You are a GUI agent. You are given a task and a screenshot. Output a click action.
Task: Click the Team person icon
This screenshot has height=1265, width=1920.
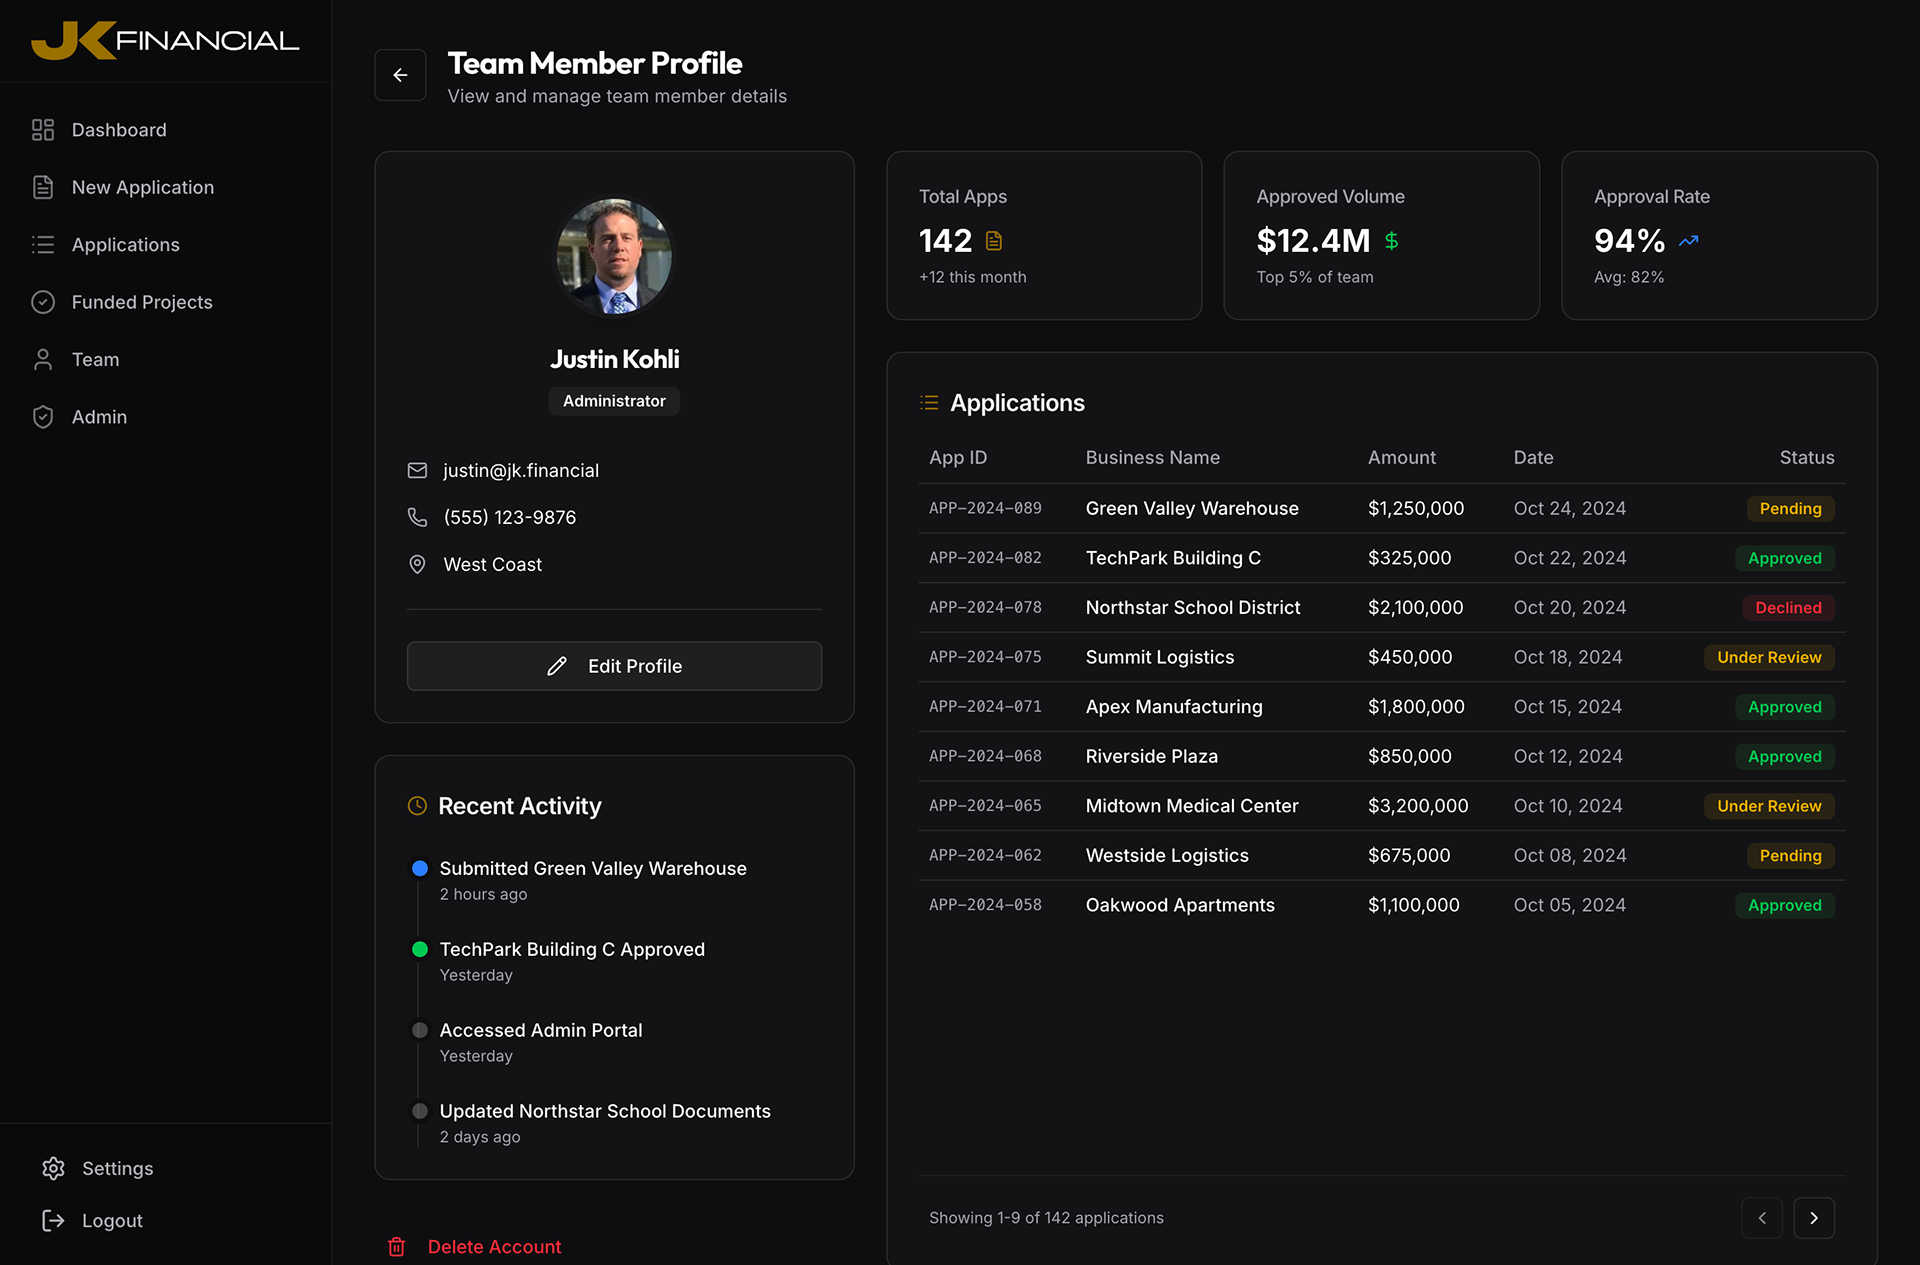coord(43,359)
